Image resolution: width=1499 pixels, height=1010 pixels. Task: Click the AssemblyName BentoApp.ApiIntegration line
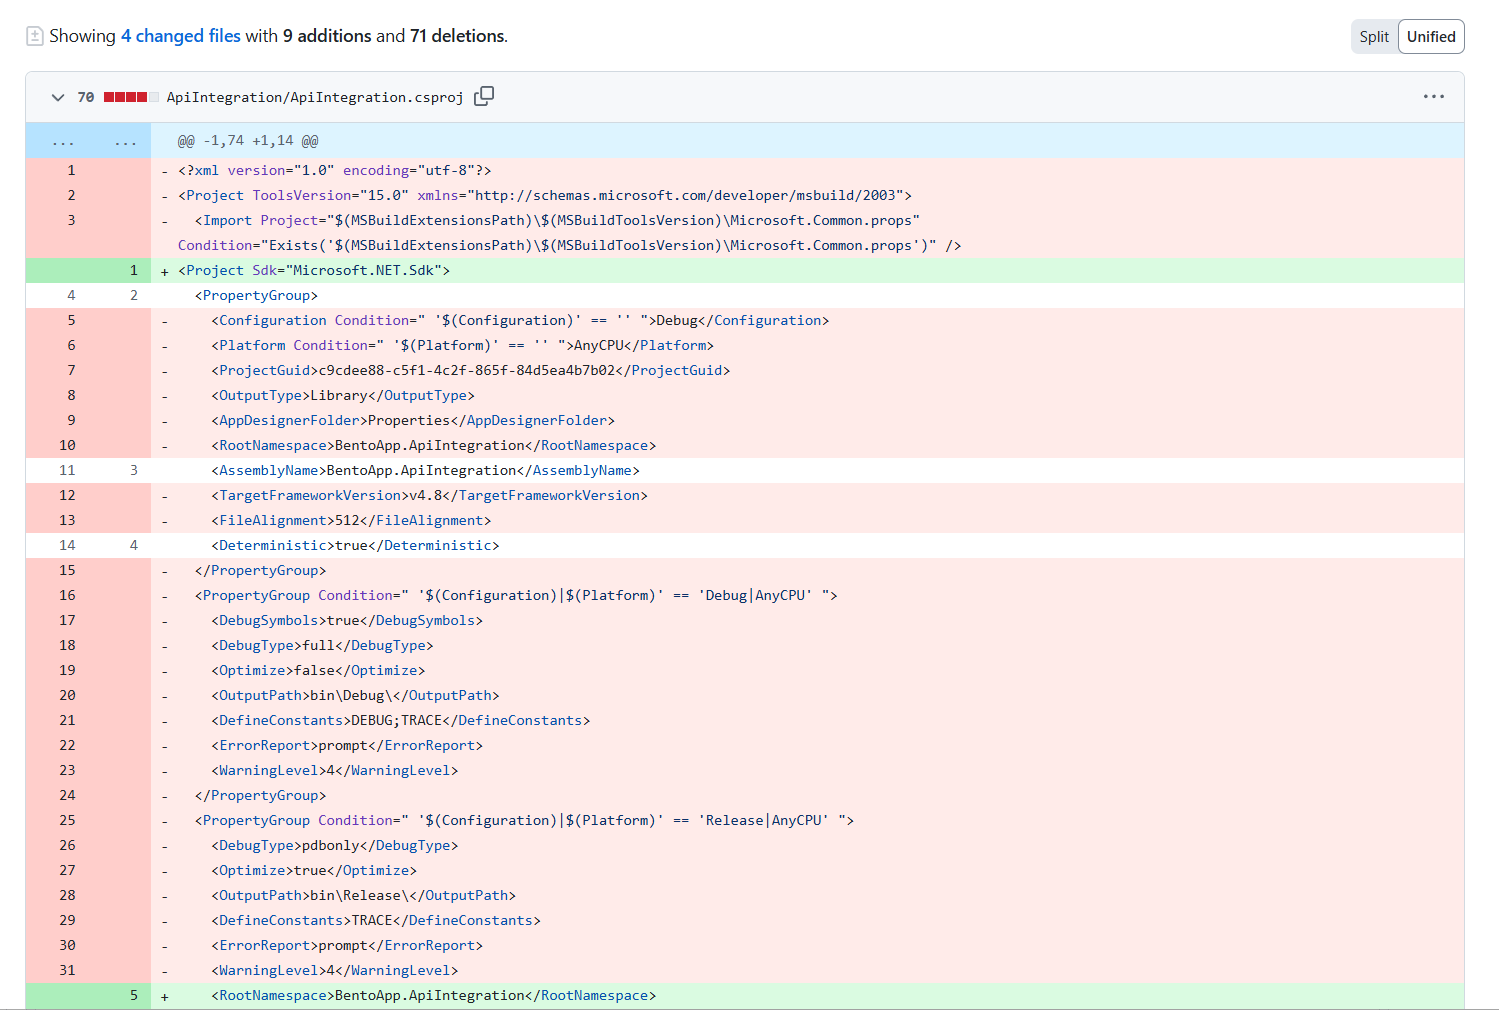pos(807,470)
